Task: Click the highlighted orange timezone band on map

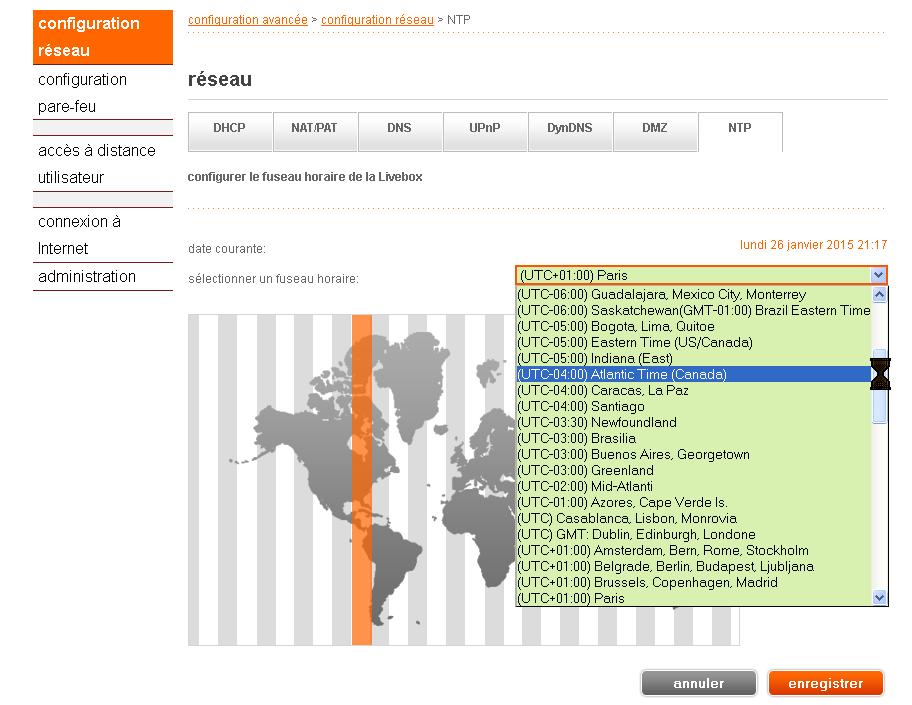Action: coord(362,480)
